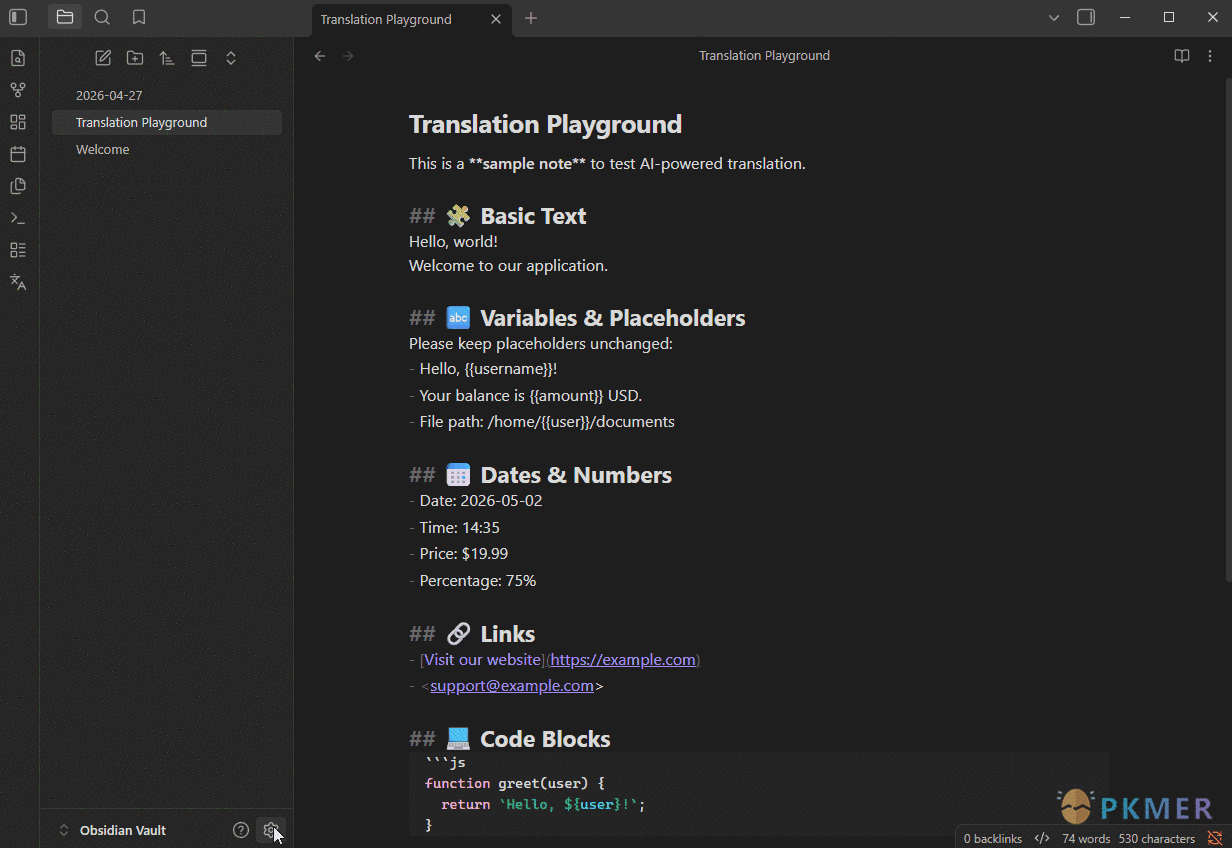
Task: Open the search magnifier icon
Action: (102, 17)
